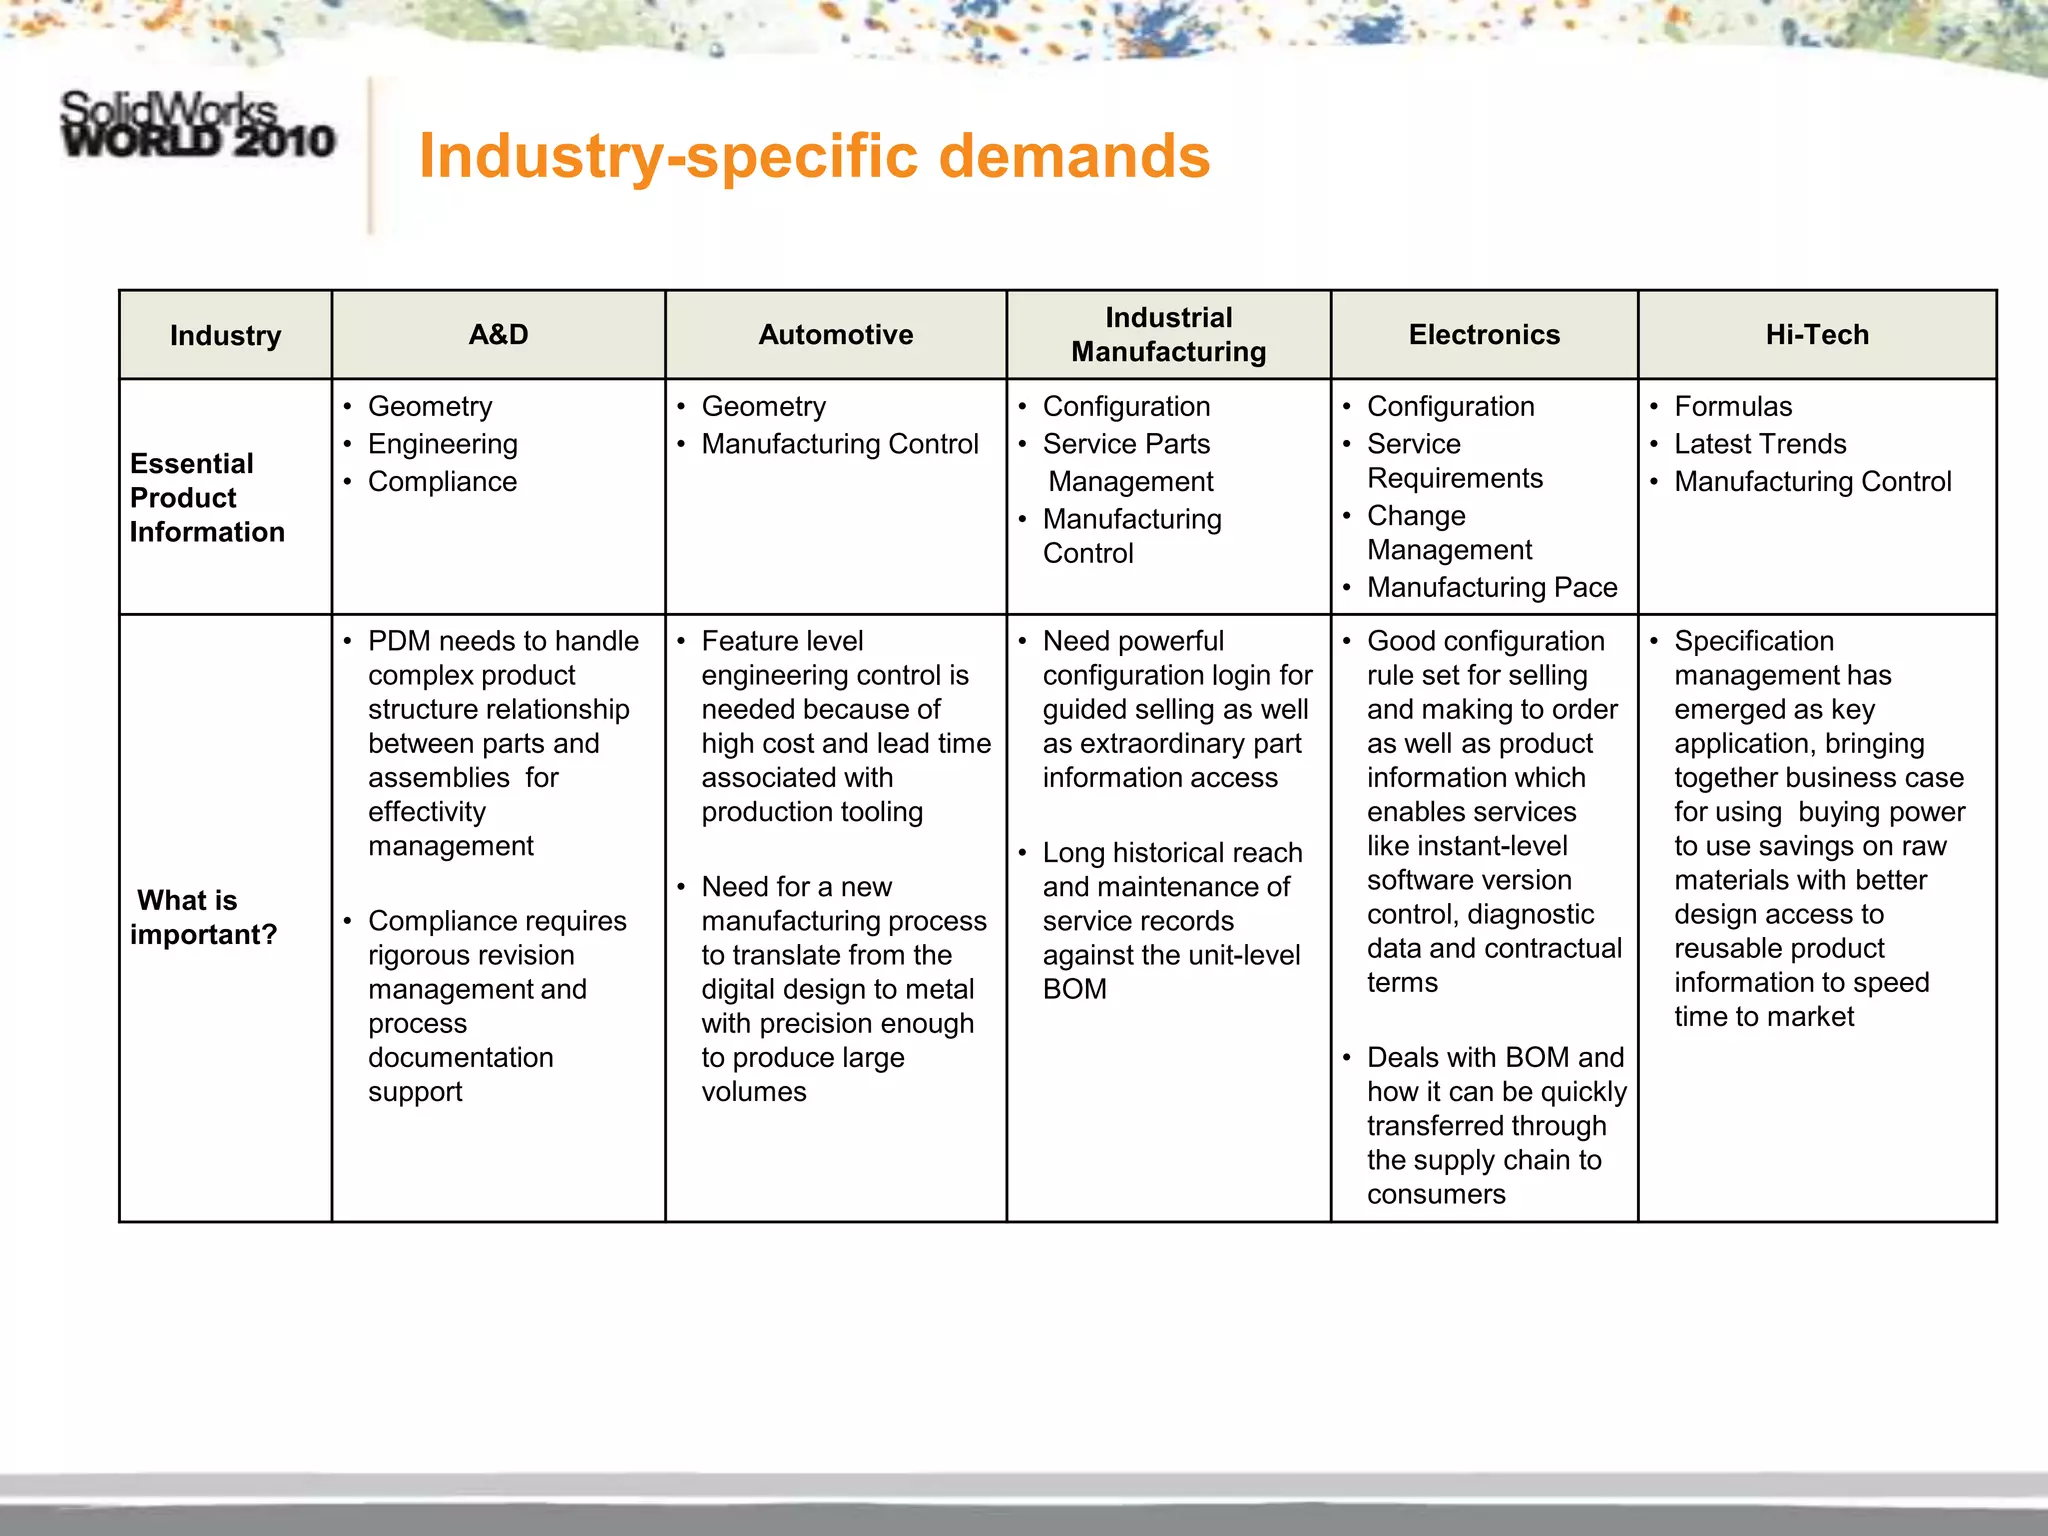
Task: Click 'Need powerful configuration login' paragraph
Action: click(1177, 709)
